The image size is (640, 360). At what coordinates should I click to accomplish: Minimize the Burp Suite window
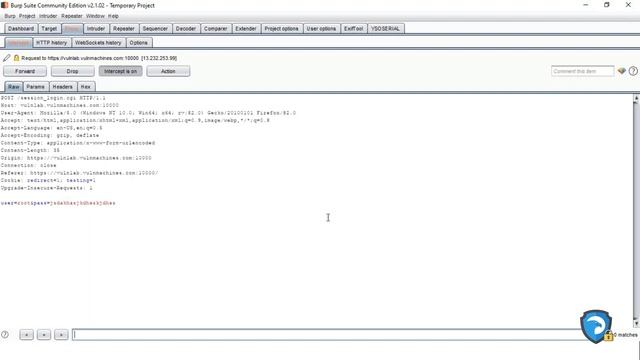point(586,5)
